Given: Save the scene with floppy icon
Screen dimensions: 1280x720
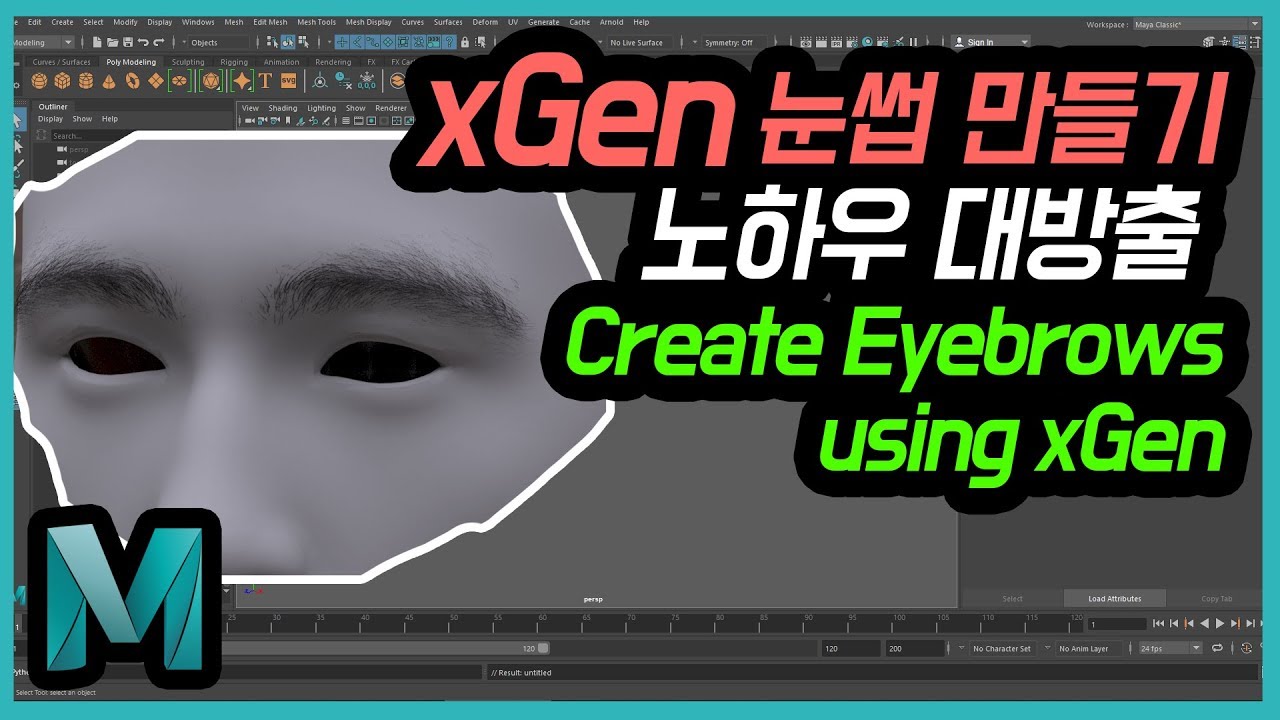Looking at the screenshot, I should click(128, 42).
